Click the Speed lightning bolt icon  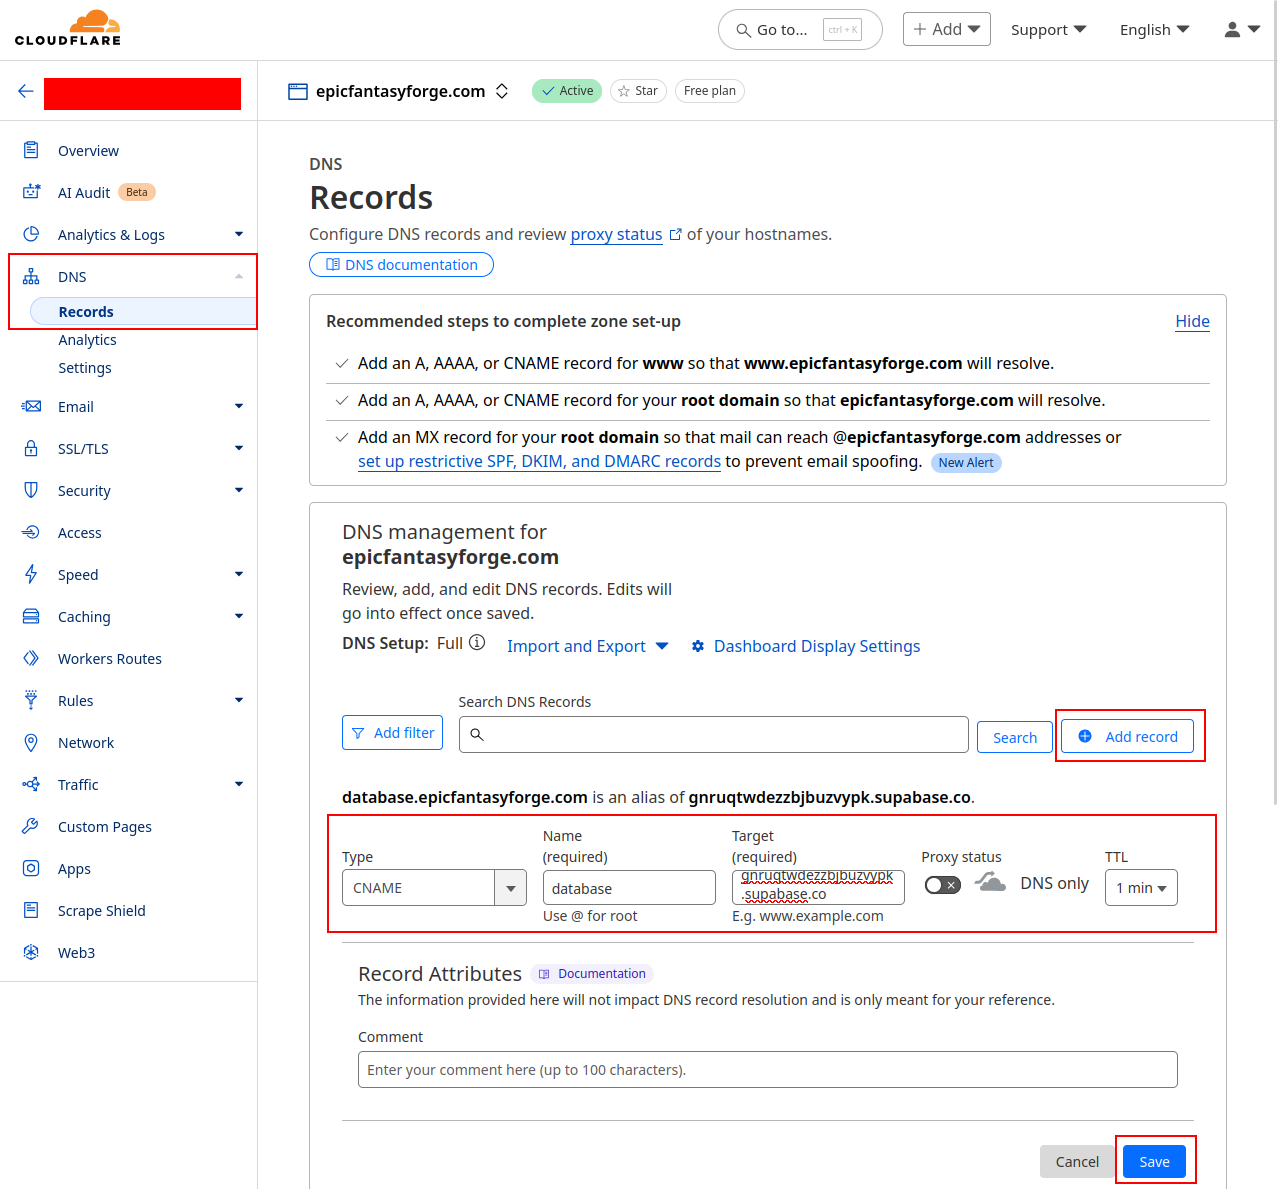tap(31, 574)
